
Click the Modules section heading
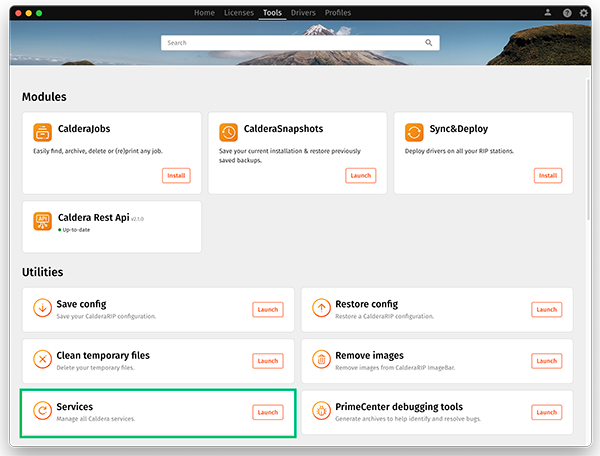click(44, 97)
